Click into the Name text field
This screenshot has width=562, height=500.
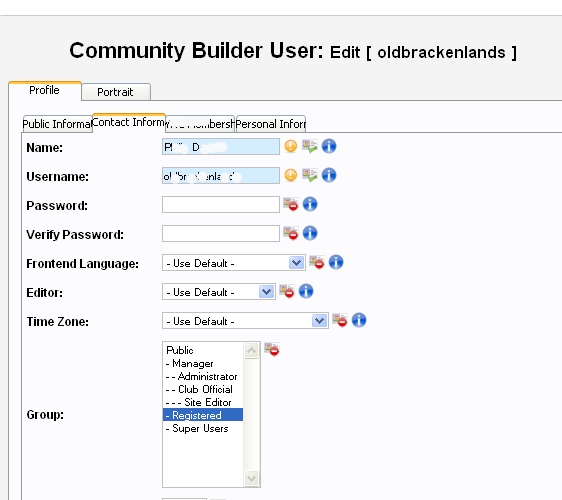pyautogui.click(x=221, y=147)
